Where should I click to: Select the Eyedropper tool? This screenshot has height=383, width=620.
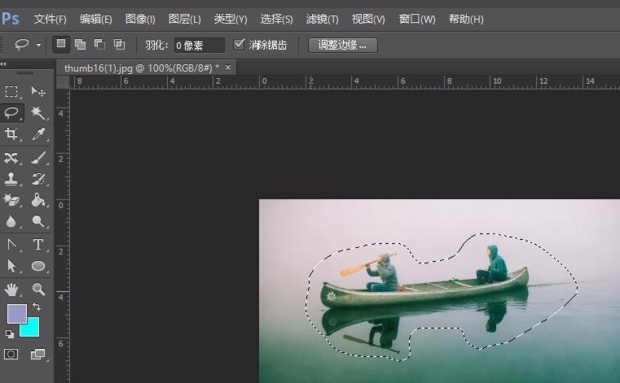click(x=38, y=134)
